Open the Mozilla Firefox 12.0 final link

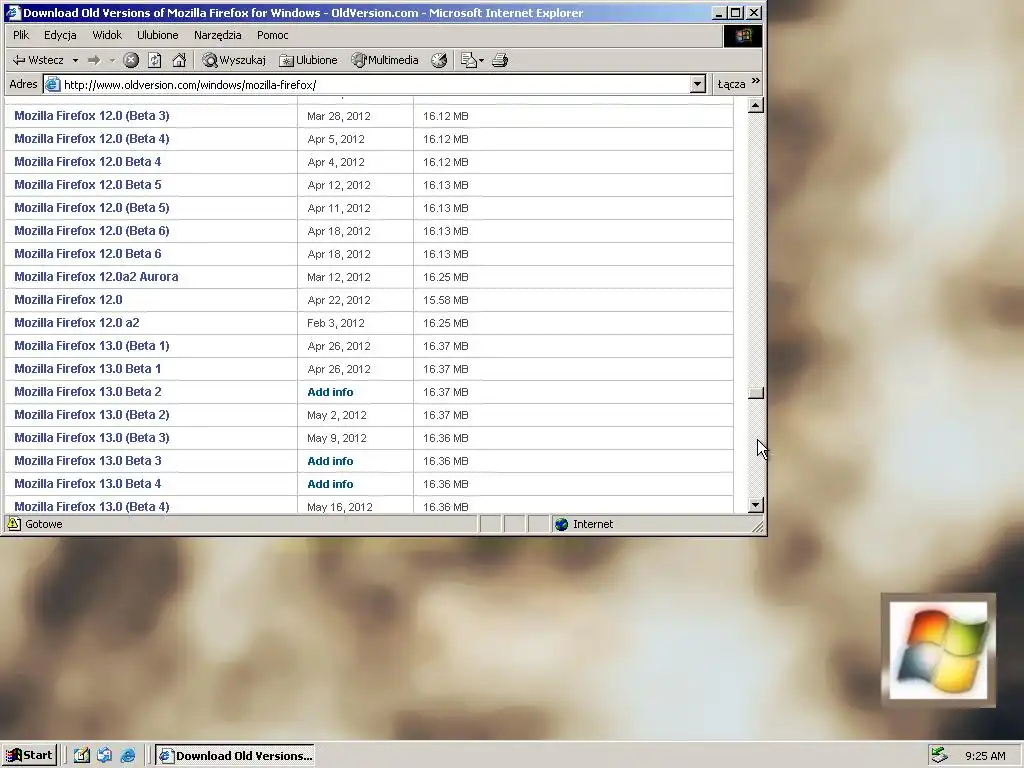(68, 300)
